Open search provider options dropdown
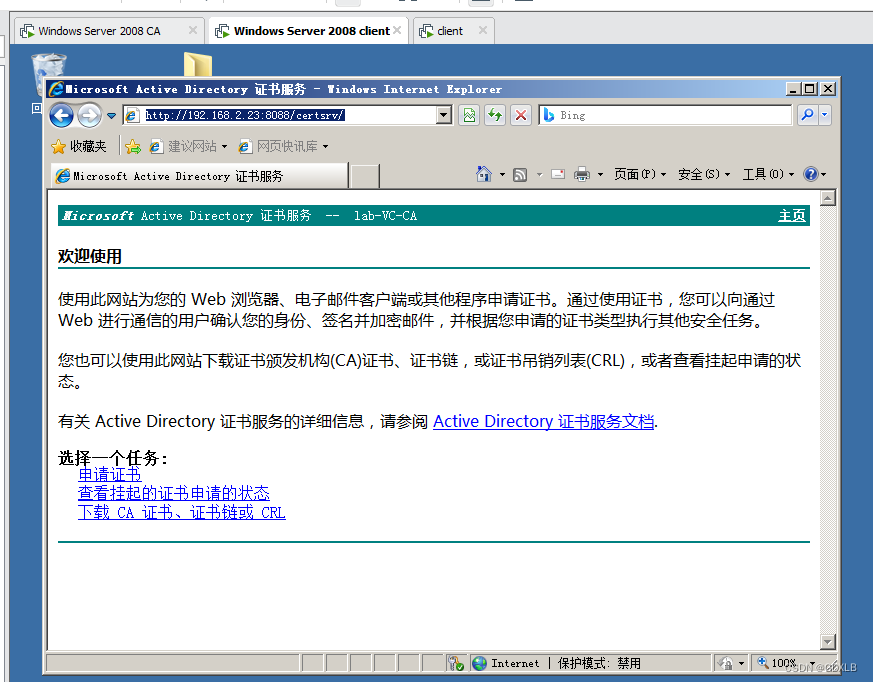The width and height of the screenshot is (873, 682). click(825, 115)
